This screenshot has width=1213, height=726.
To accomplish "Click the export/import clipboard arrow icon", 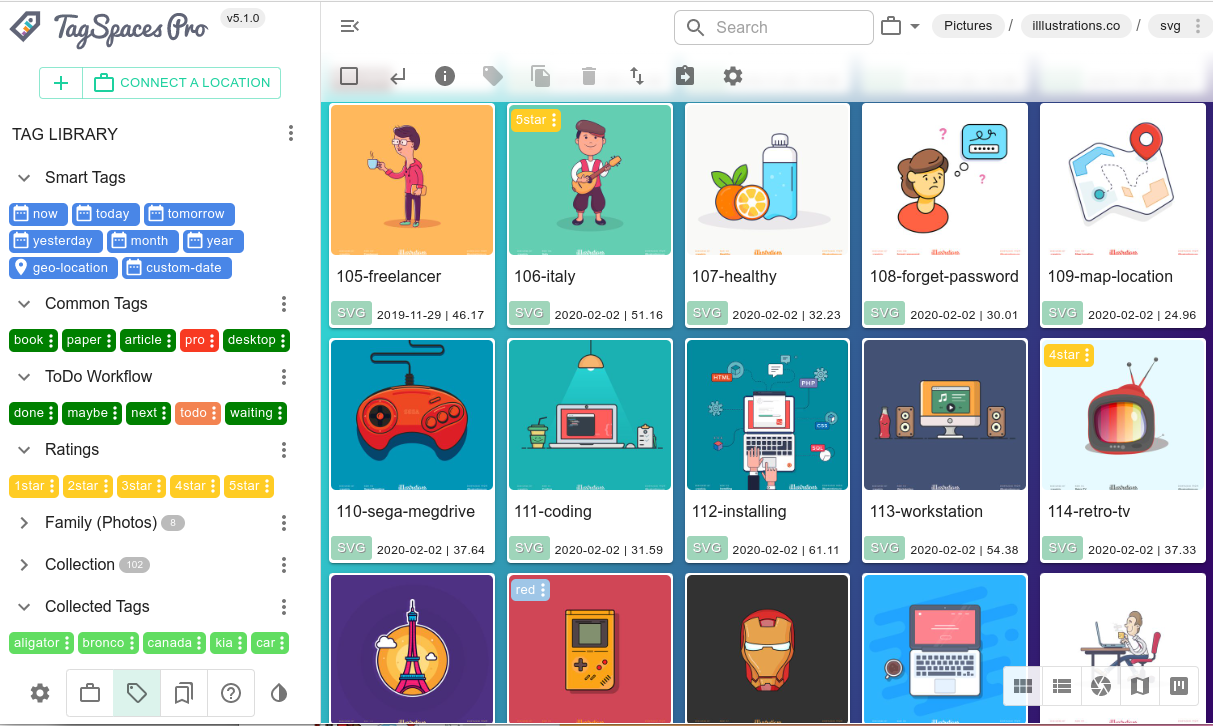I will (685, 76).
